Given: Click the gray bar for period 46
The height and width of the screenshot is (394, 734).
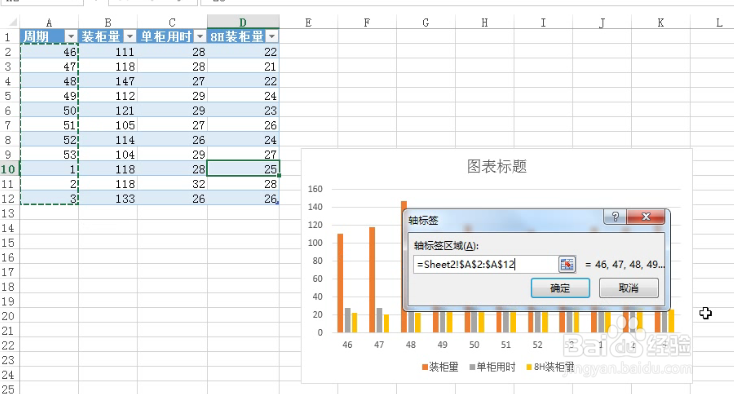Looking at the screenshot, I should pos(347,321).
